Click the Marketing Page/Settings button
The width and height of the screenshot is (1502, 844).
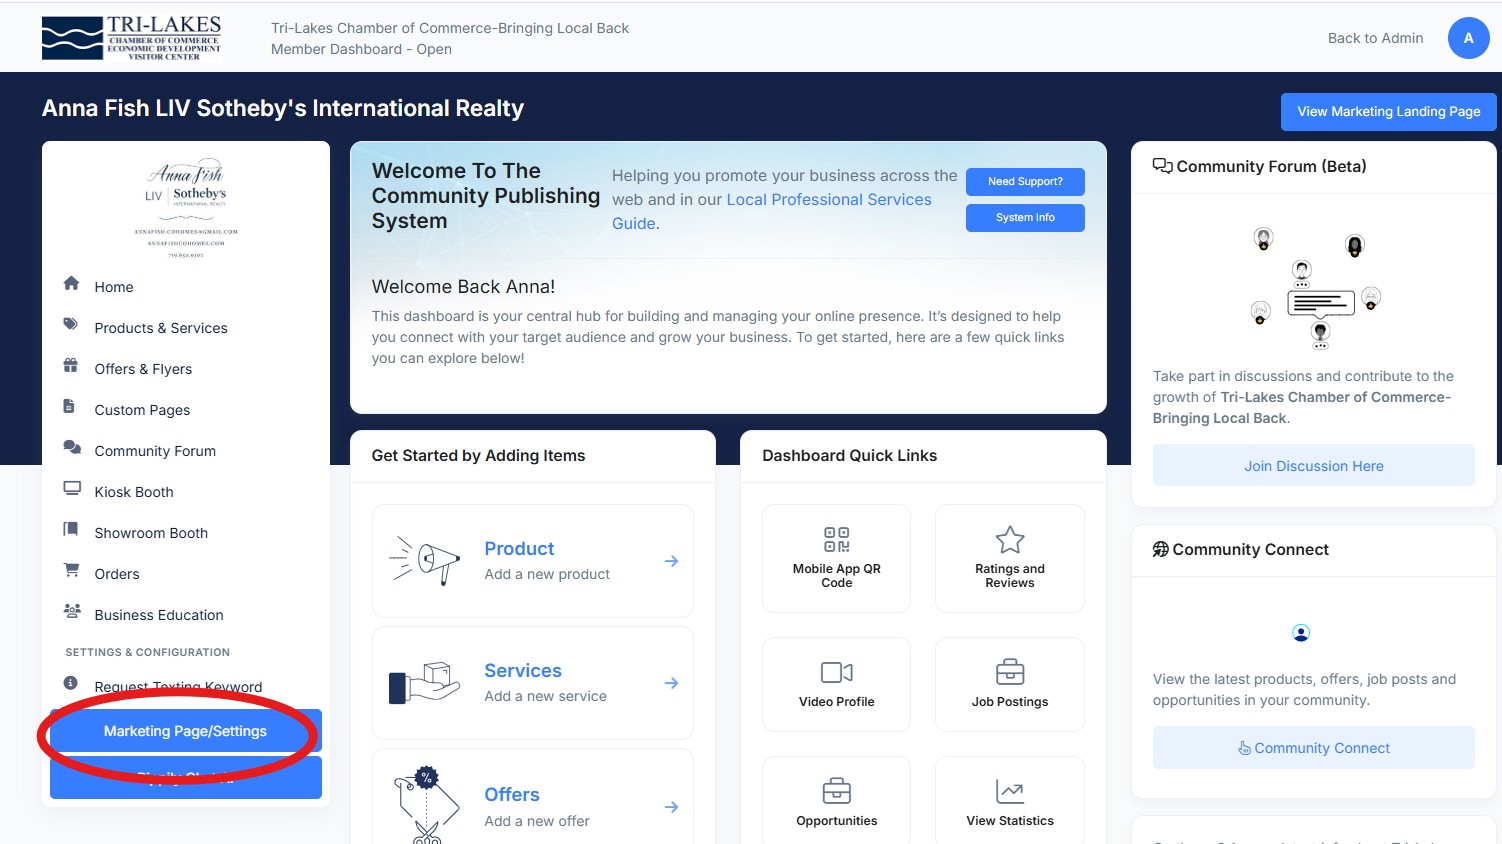[186, 731]
